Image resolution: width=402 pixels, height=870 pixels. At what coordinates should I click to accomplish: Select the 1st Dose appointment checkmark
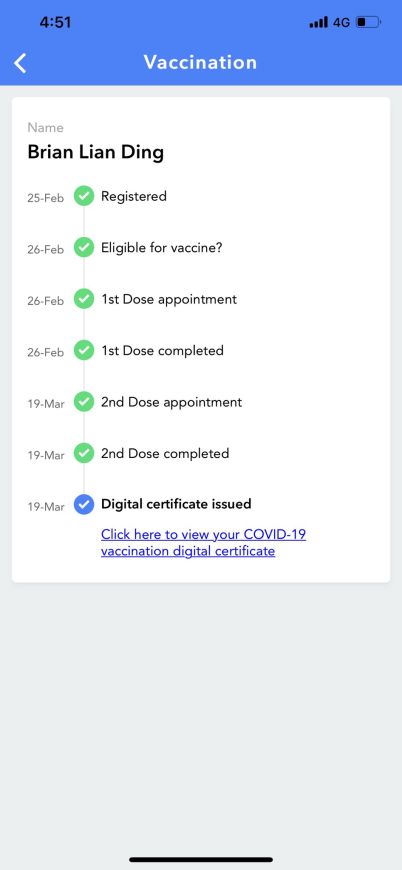(84, 300)
